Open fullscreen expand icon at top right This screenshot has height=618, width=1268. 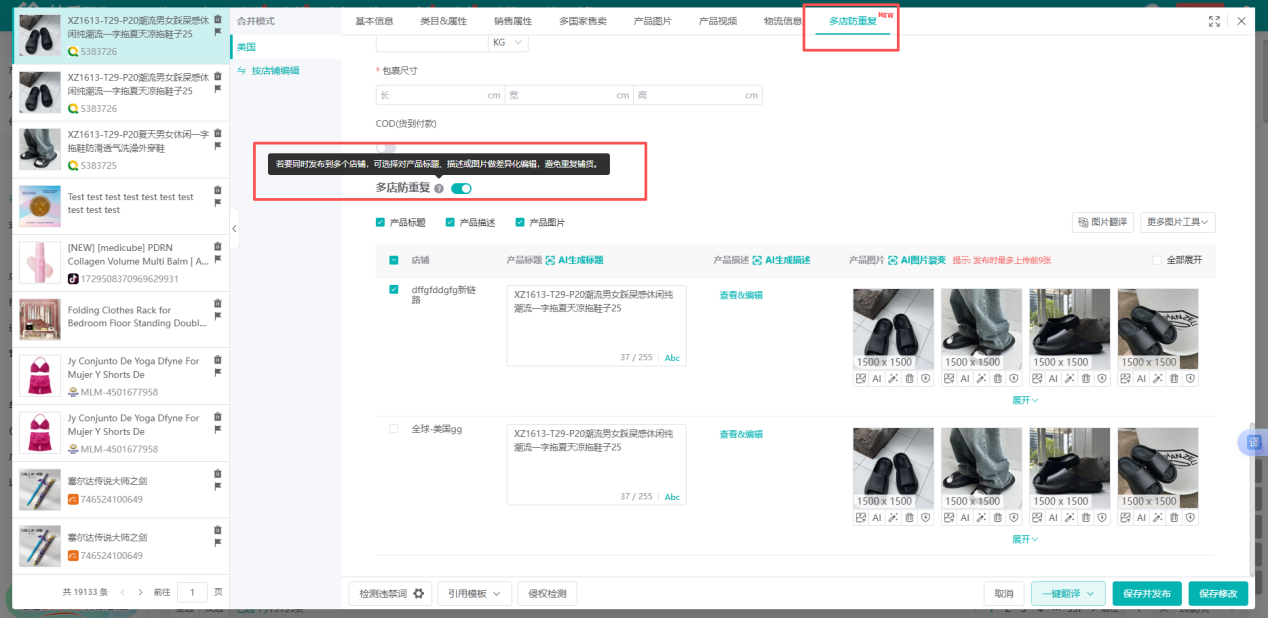point(1215,21)
